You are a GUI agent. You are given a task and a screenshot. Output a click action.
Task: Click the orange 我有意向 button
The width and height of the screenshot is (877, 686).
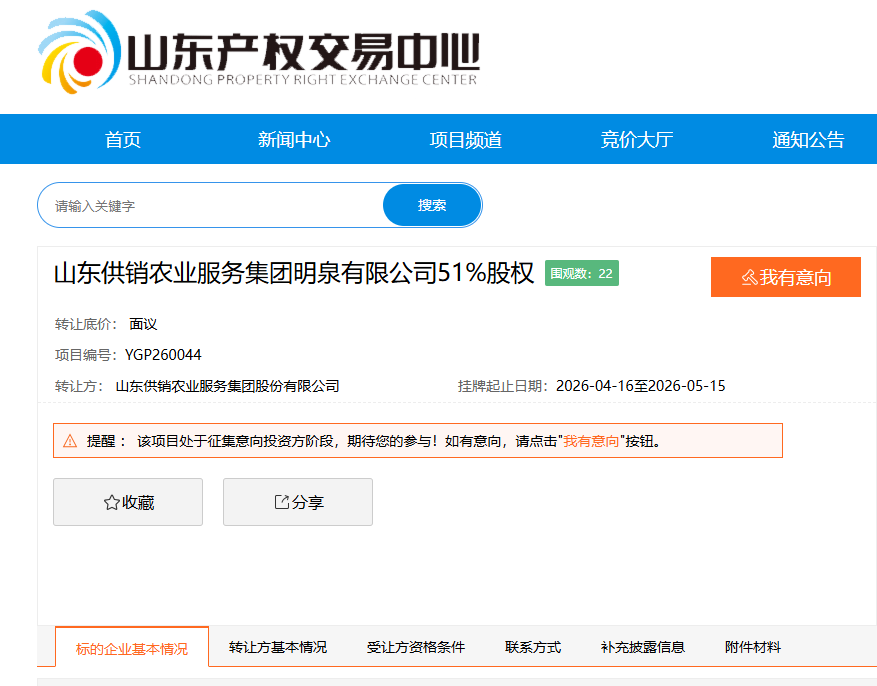(785, 277)
